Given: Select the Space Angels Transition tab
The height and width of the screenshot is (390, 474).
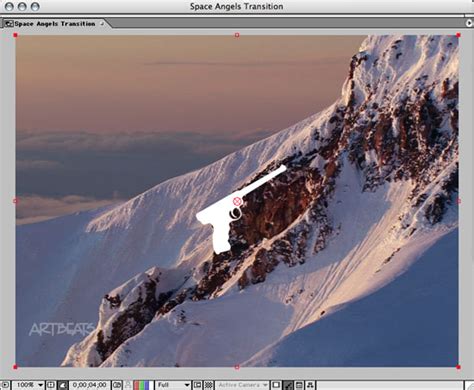Looking at the screenshot, I should 54,24.
